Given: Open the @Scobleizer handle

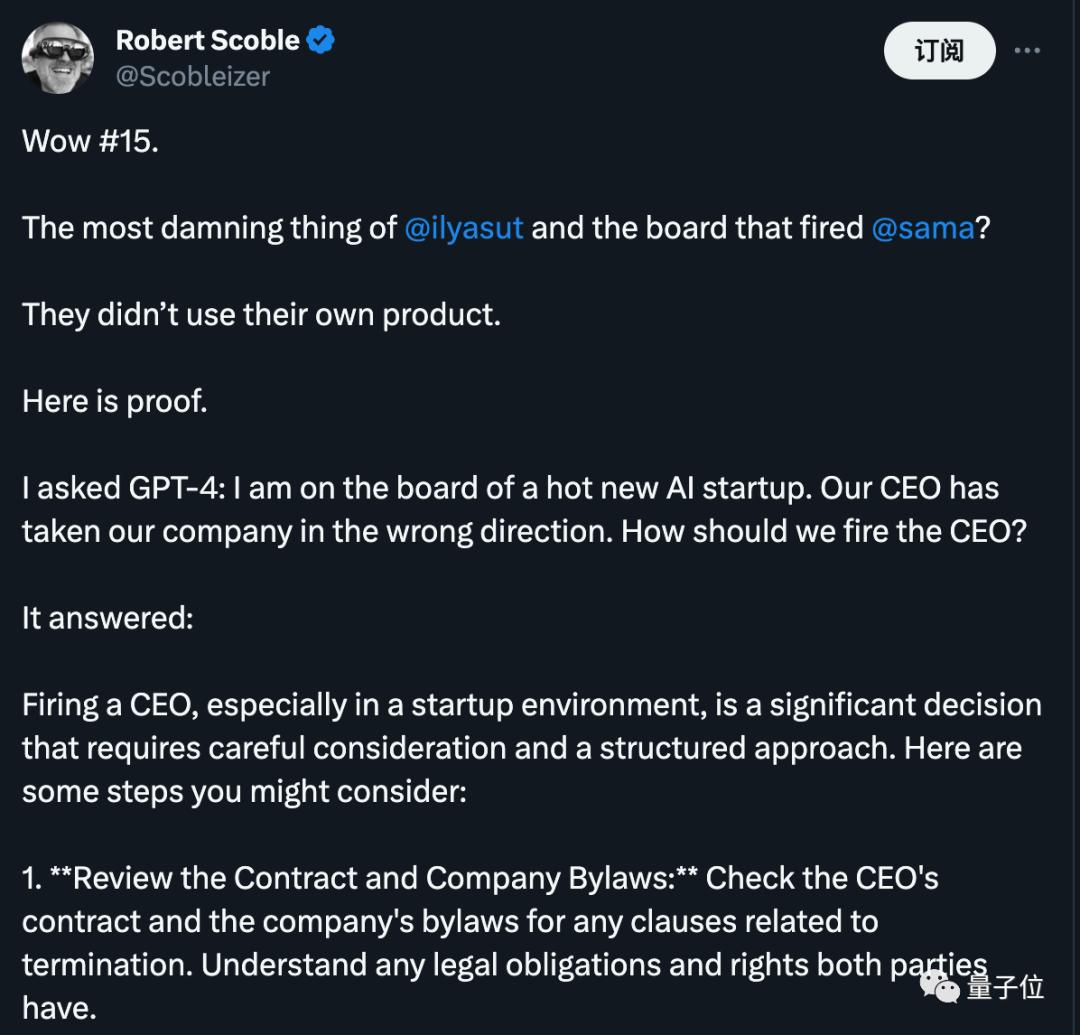Looking at the screenshot, I should [x=193, y=77].
